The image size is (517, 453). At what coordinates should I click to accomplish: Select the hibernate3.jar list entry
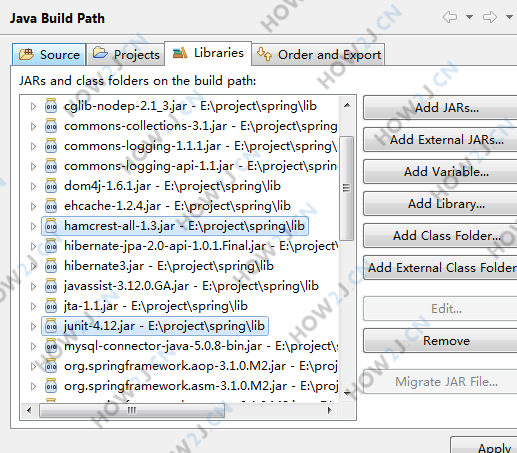[x=169, y=266]
